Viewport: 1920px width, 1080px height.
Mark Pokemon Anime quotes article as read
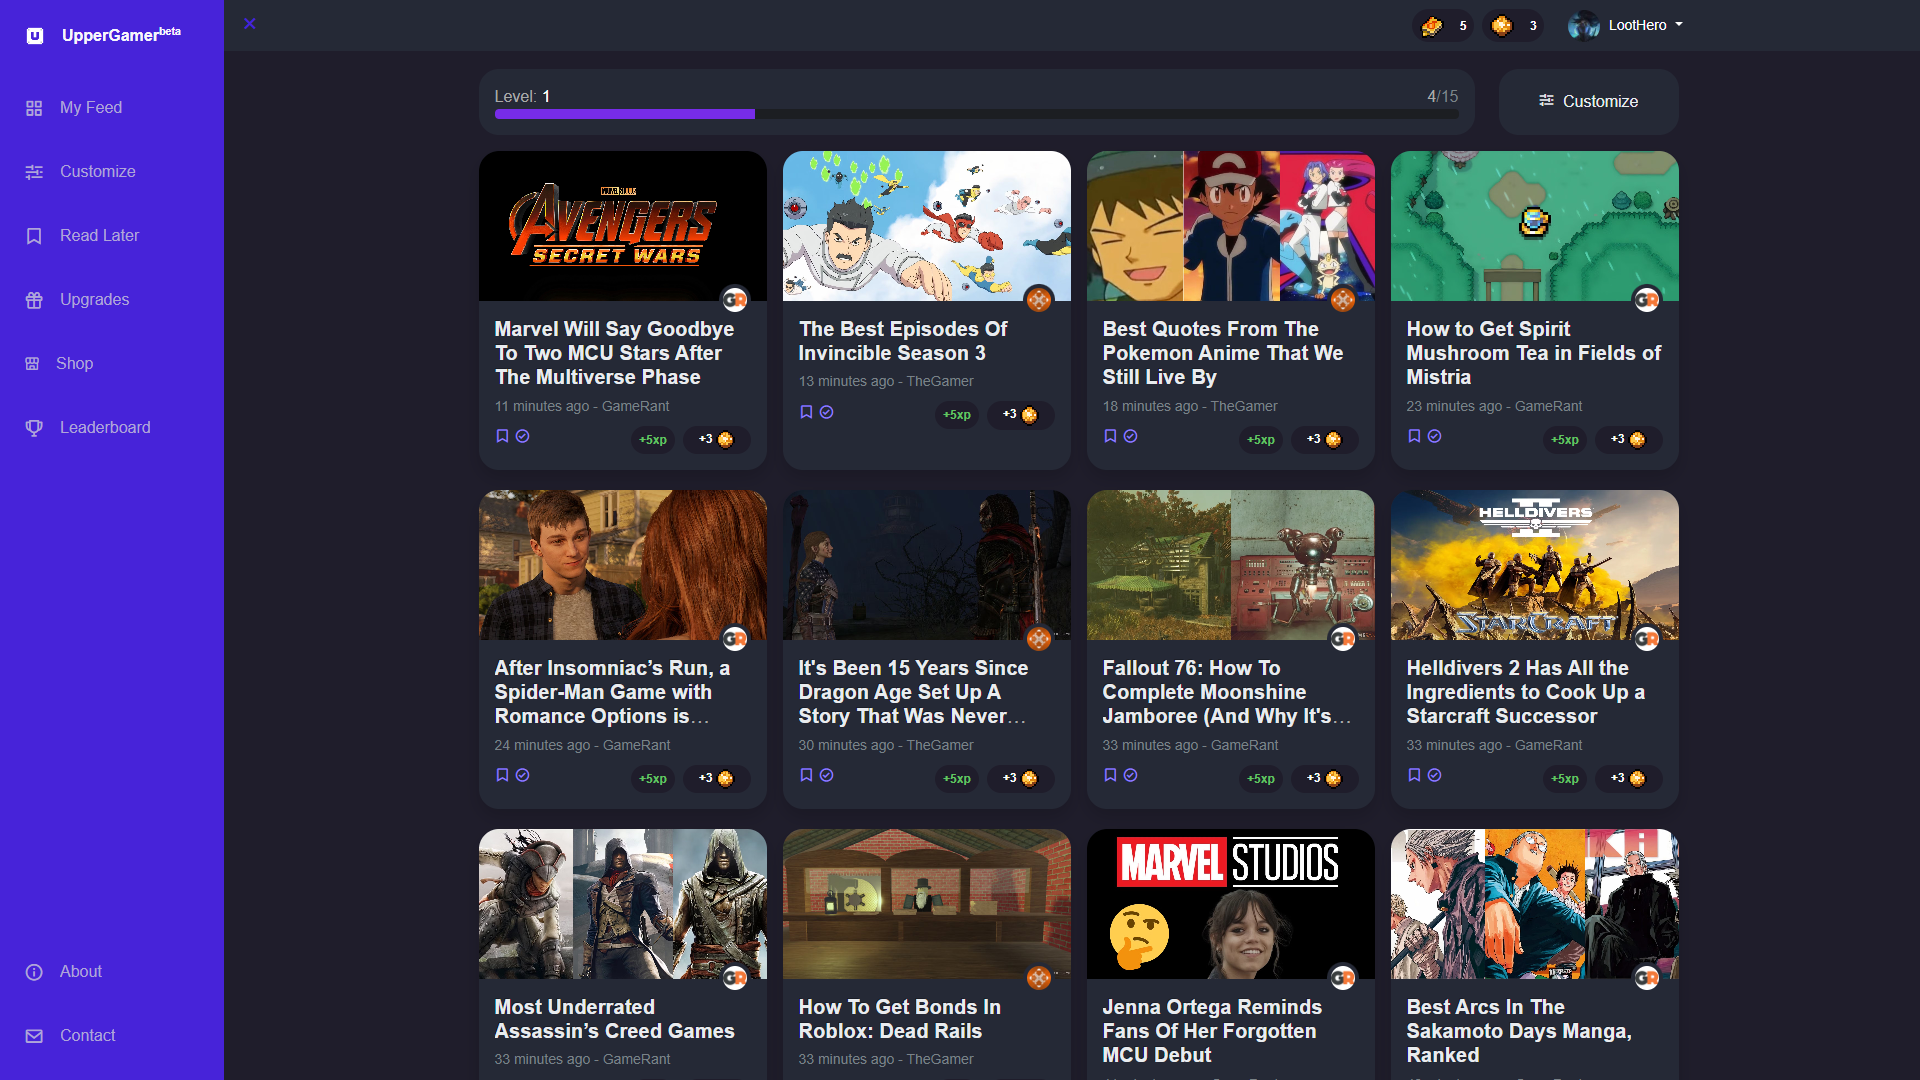pyautogui.click(x=1131, y=436)
